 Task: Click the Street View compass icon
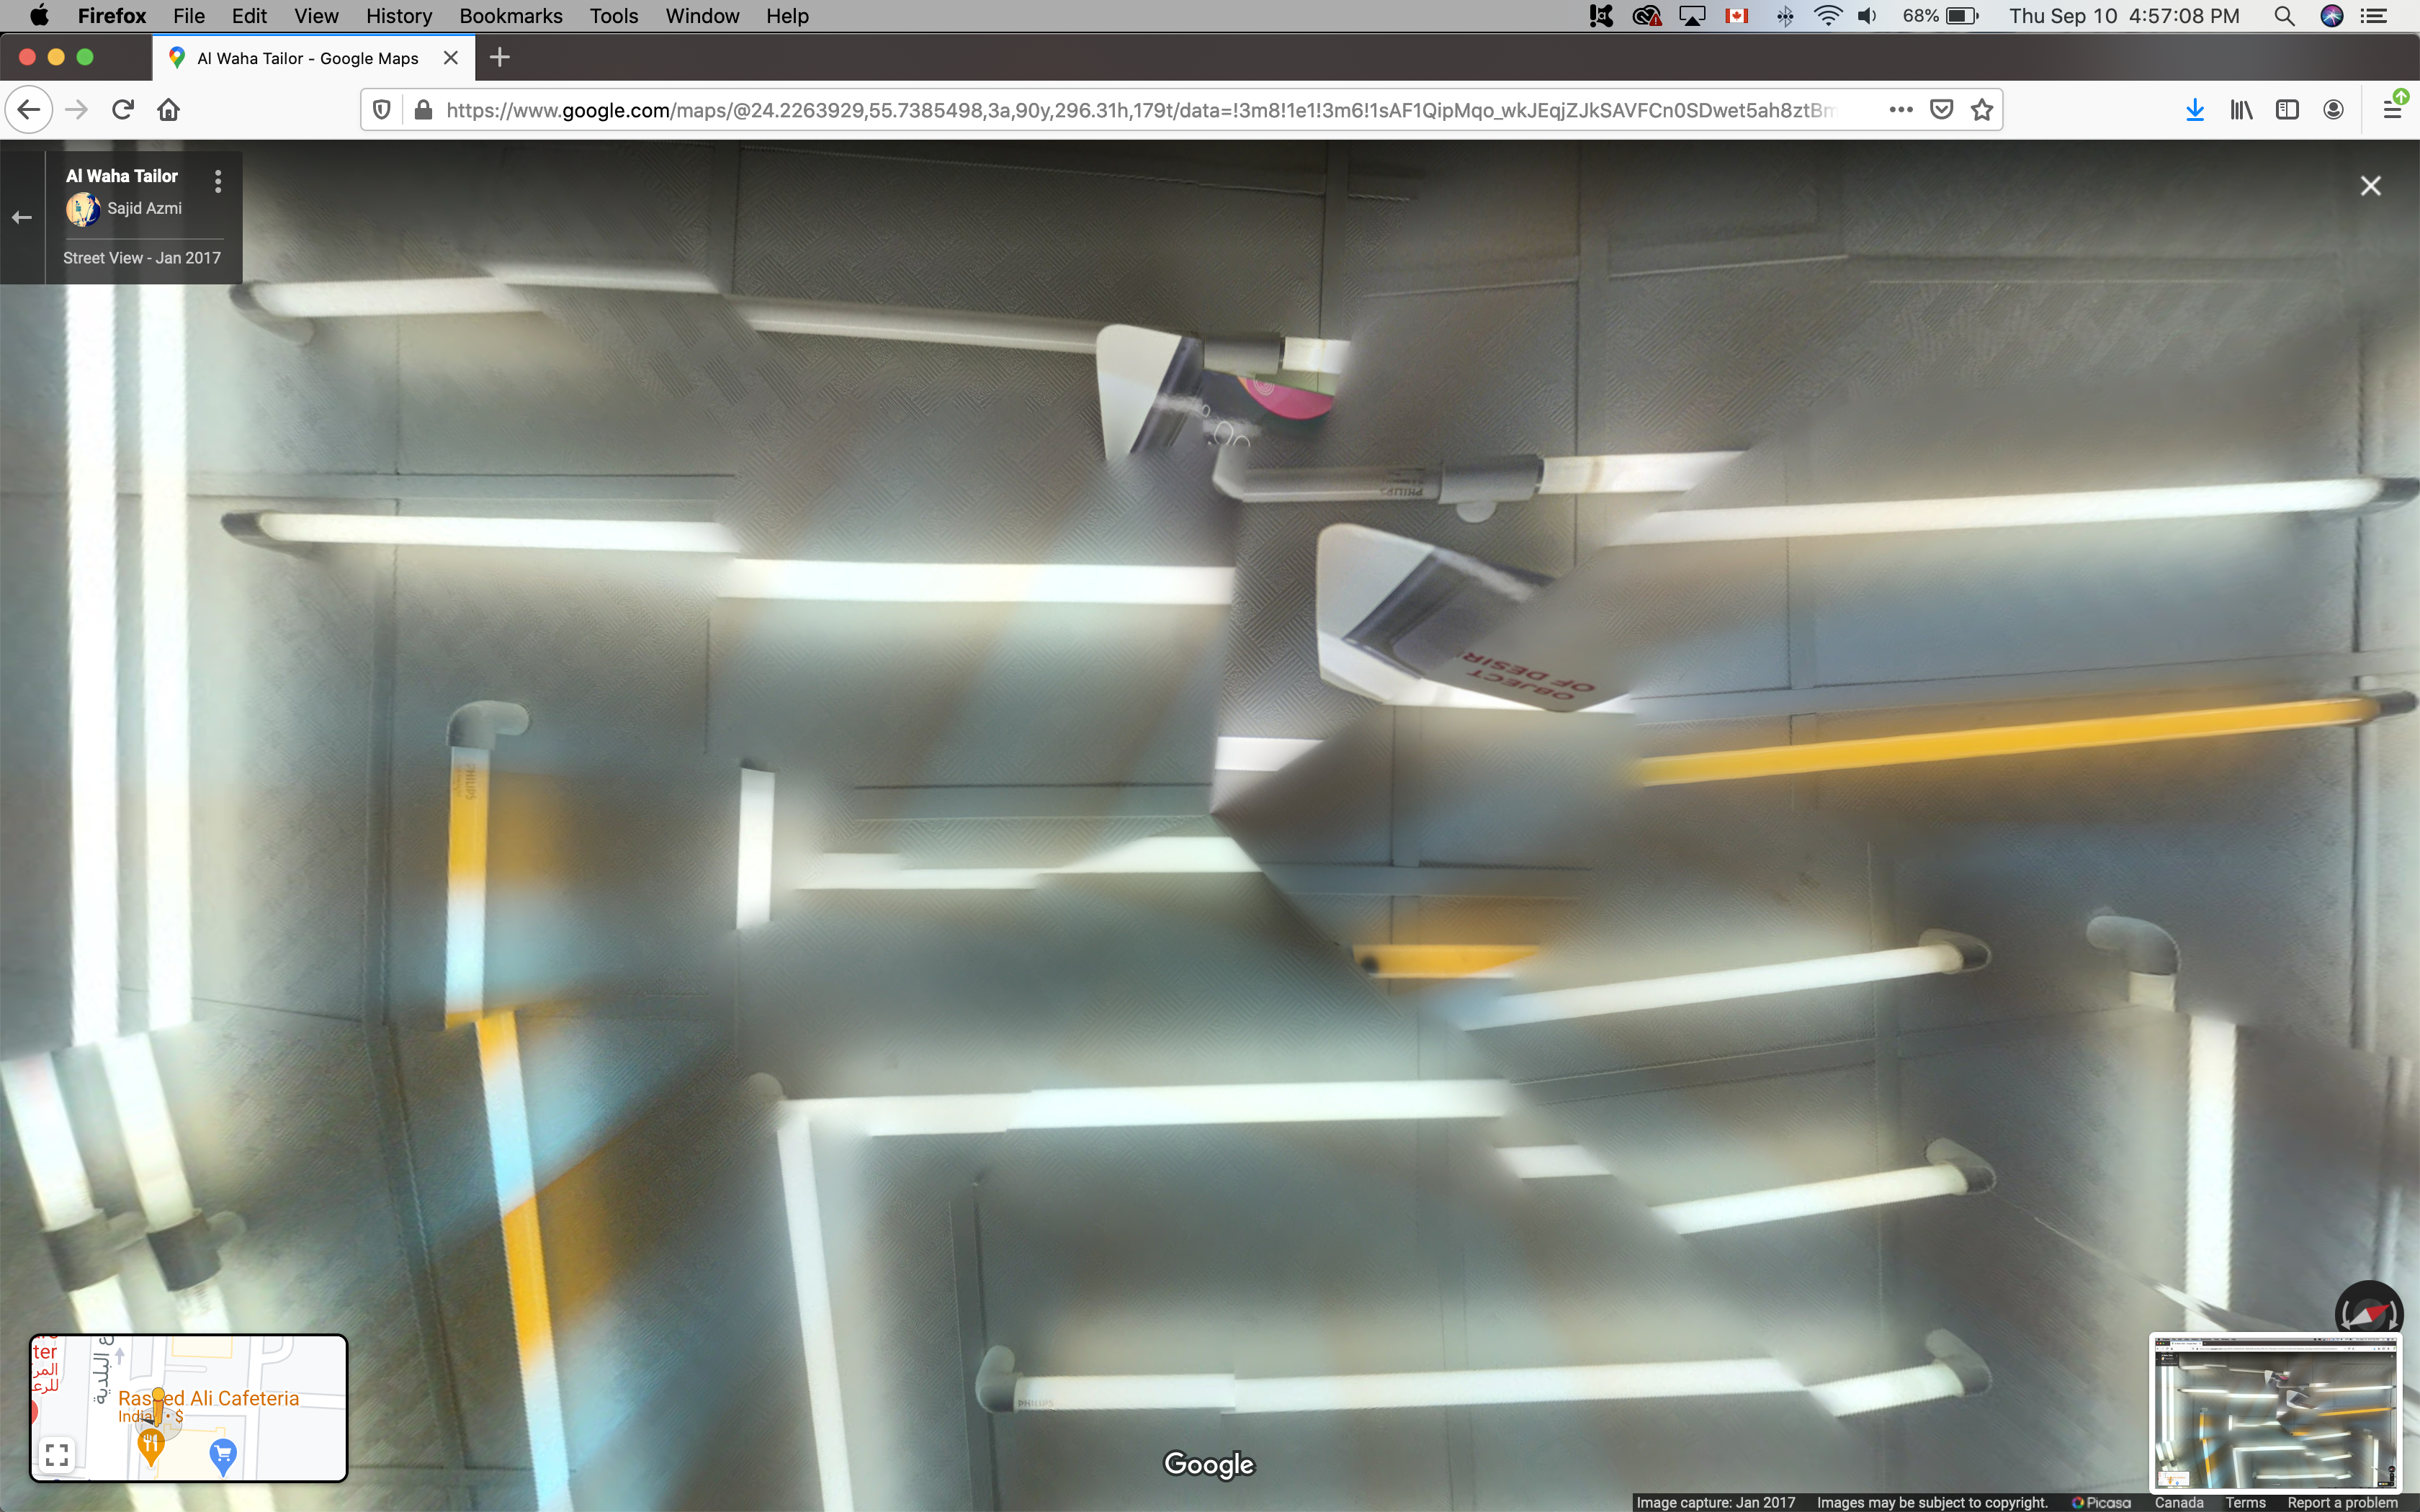click(x=2368, y=1312)
